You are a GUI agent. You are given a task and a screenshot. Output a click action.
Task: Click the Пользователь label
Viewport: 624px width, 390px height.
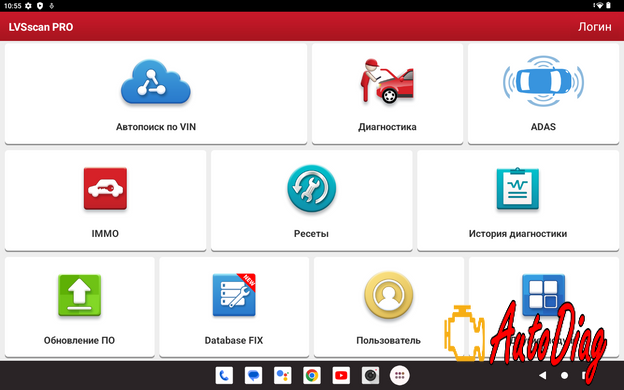388,340
